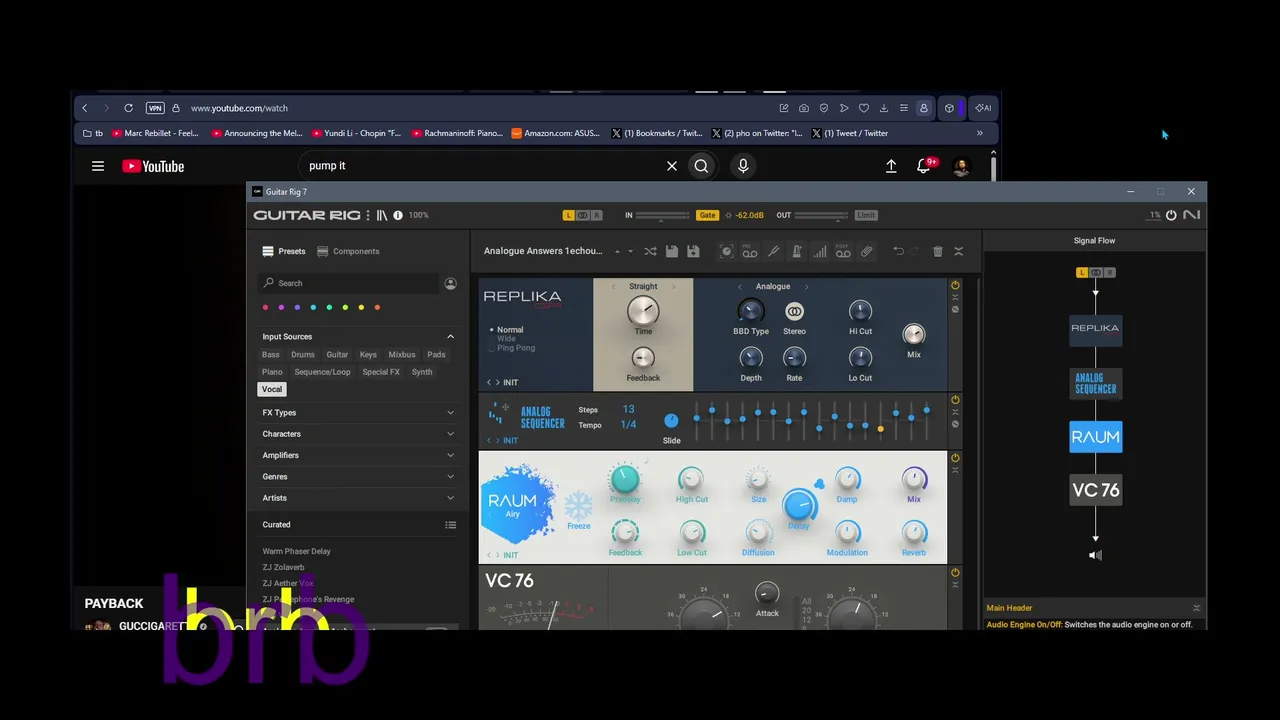Clear the YouTube search box with X

672,166
